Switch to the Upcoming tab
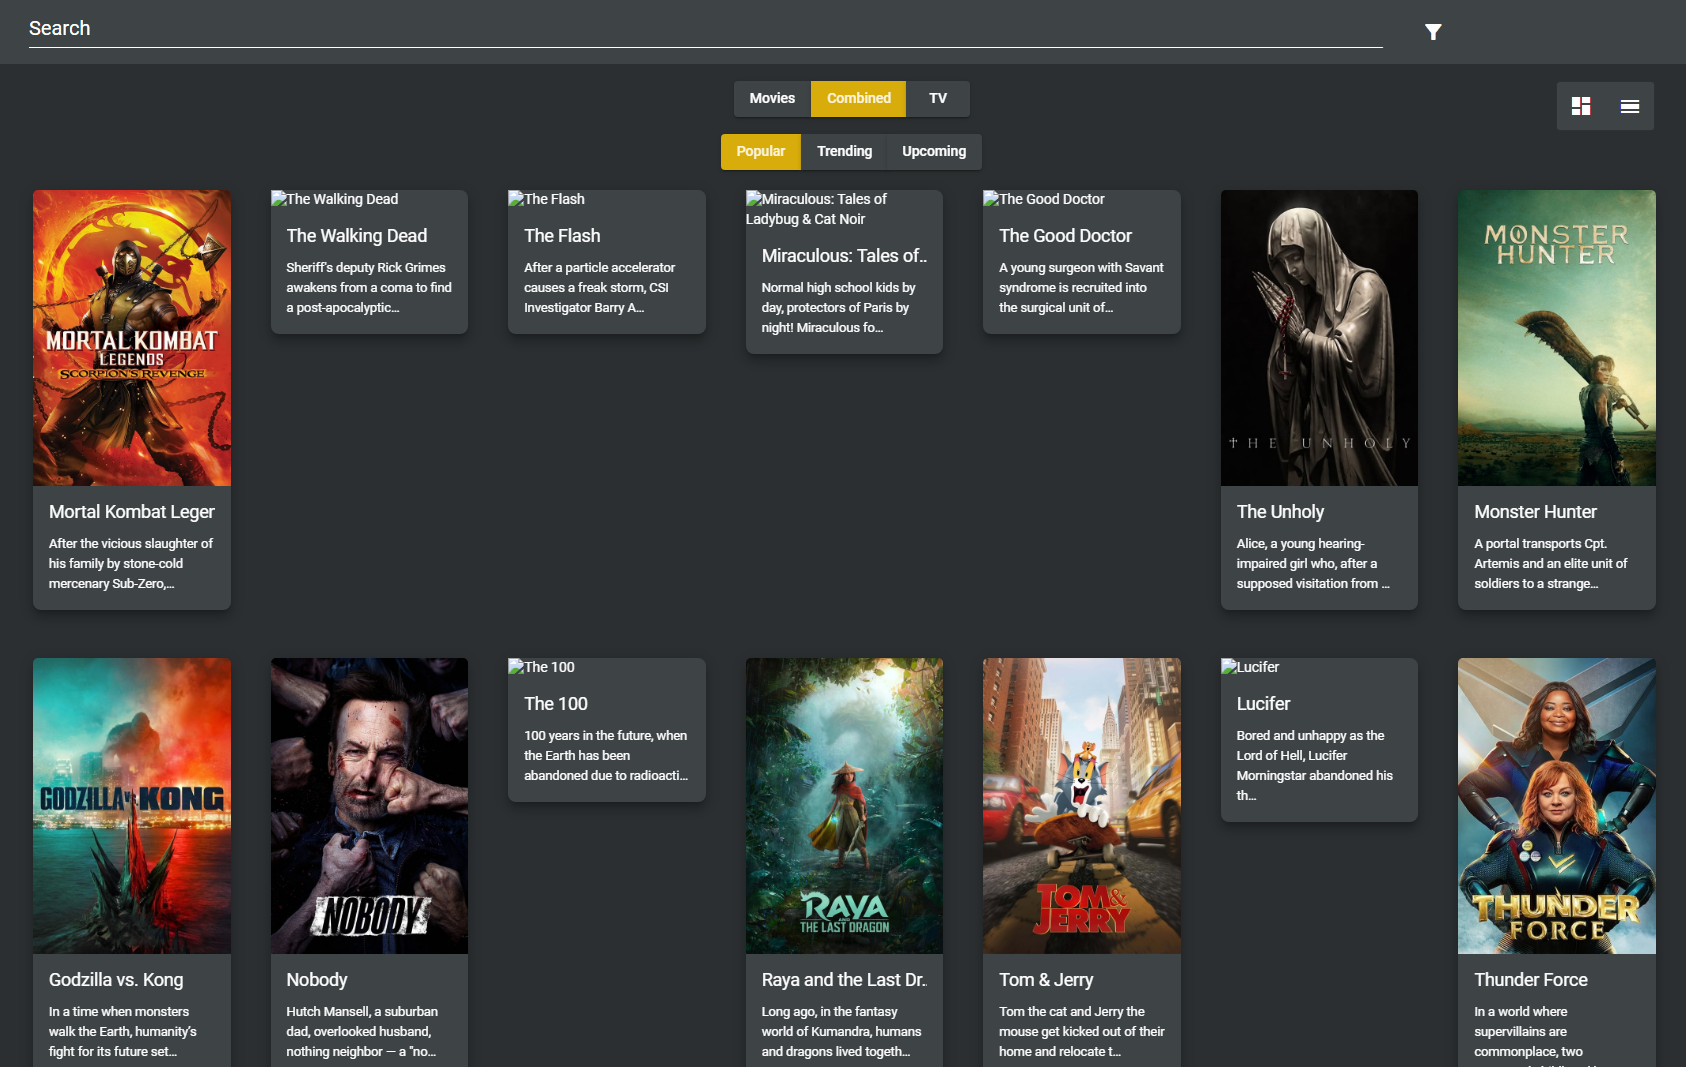The width and height of the screenshot is (1686, 1067). click(933, 151)
